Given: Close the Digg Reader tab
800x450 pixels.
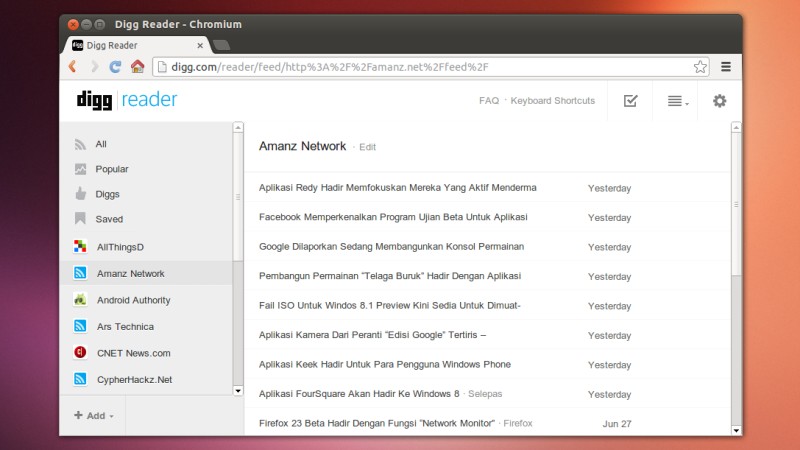Looking at the screenshot, I should [200, 45].
